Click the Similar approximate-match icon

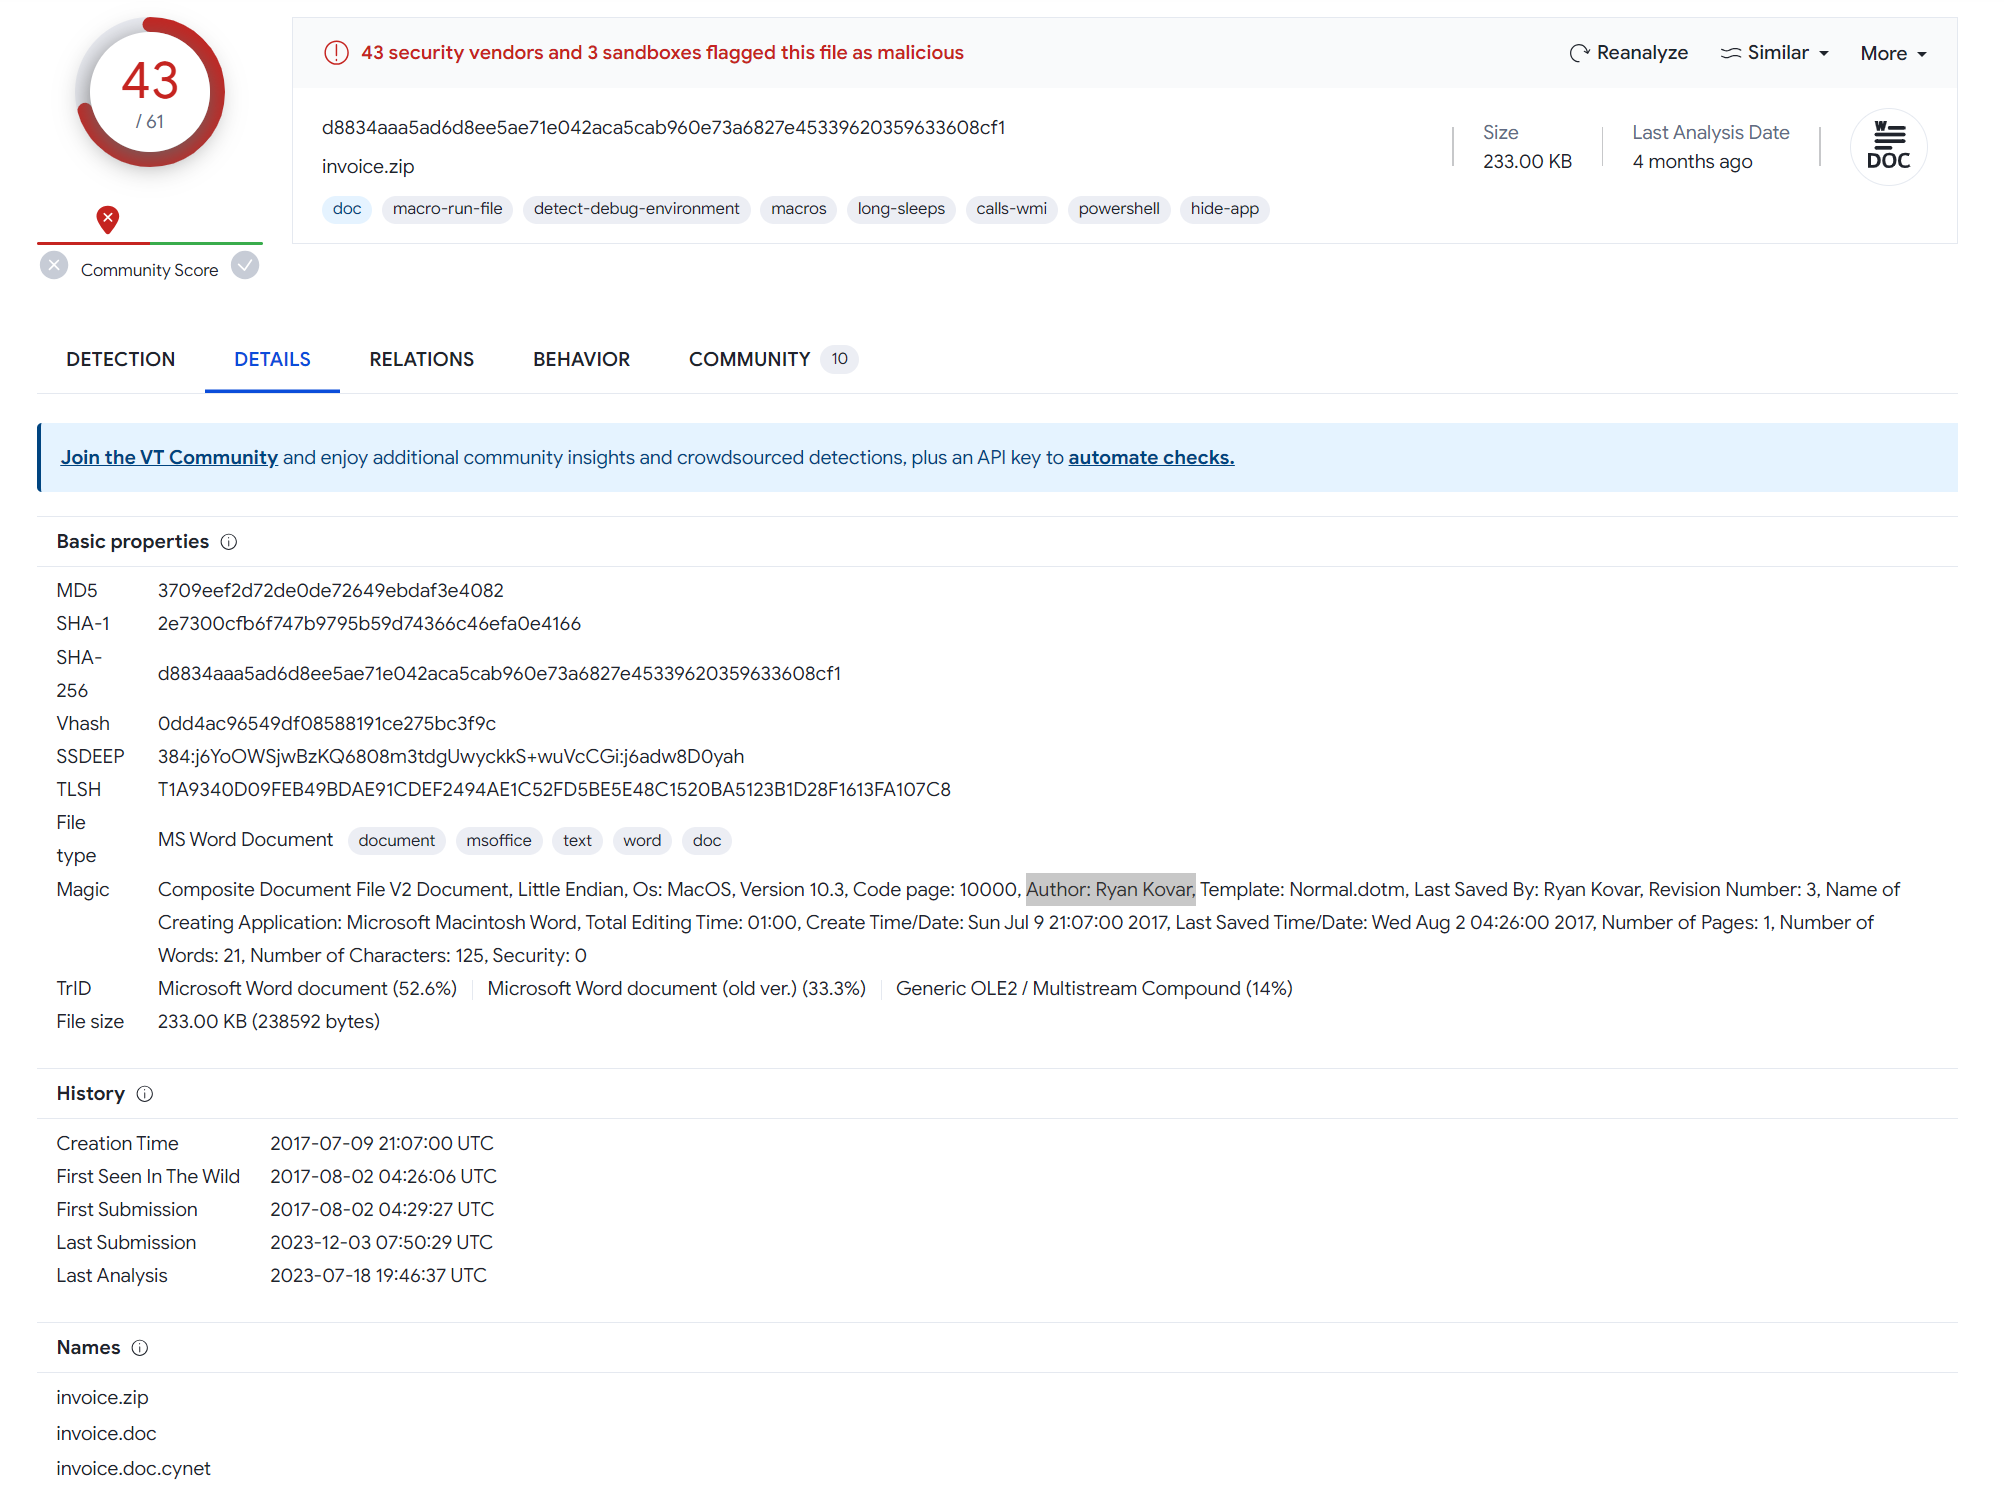pyautogui.click(x=1730, y=53)
